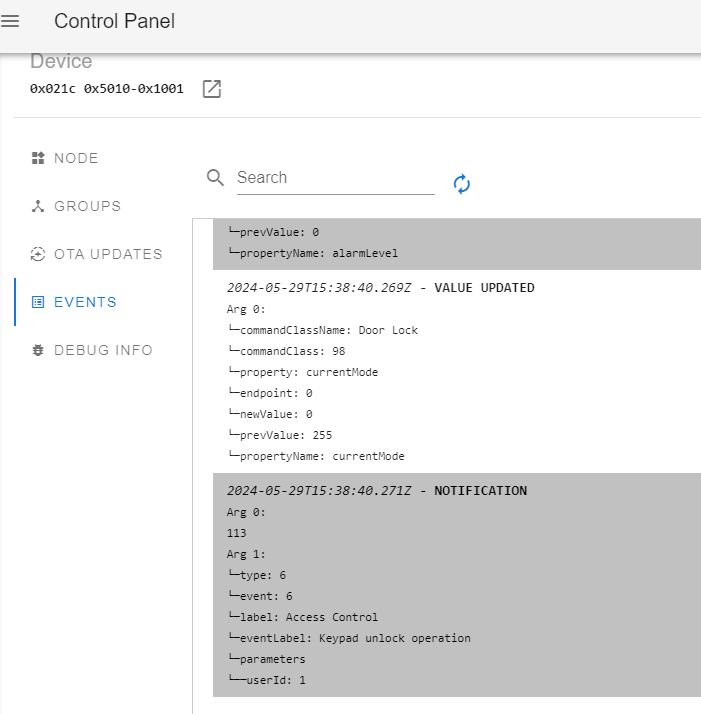The height and width of the screenshot is (714, 701).
Task: Click timestamp 2024-05-29T15:38:40.269Z
Action: click(x=319, y=288)
